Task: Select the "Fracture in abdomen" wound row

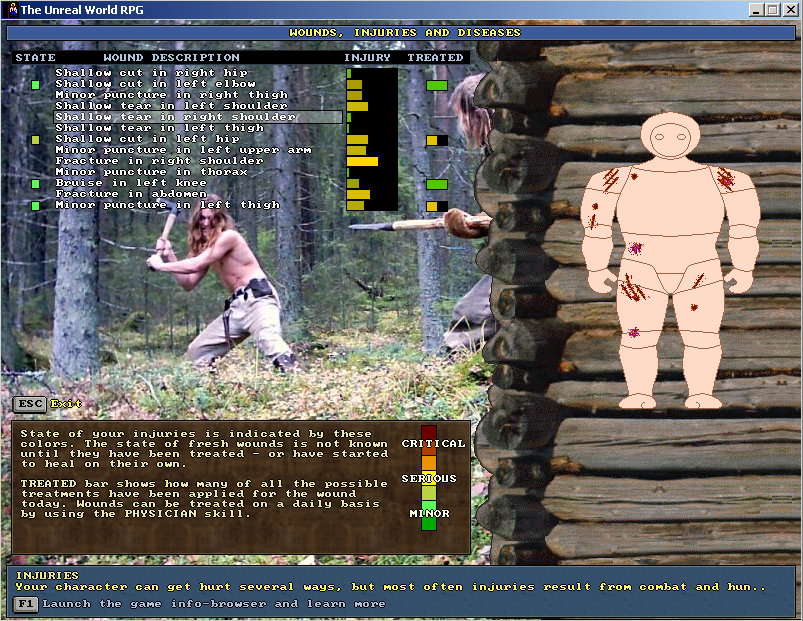Action: [131, 194]
